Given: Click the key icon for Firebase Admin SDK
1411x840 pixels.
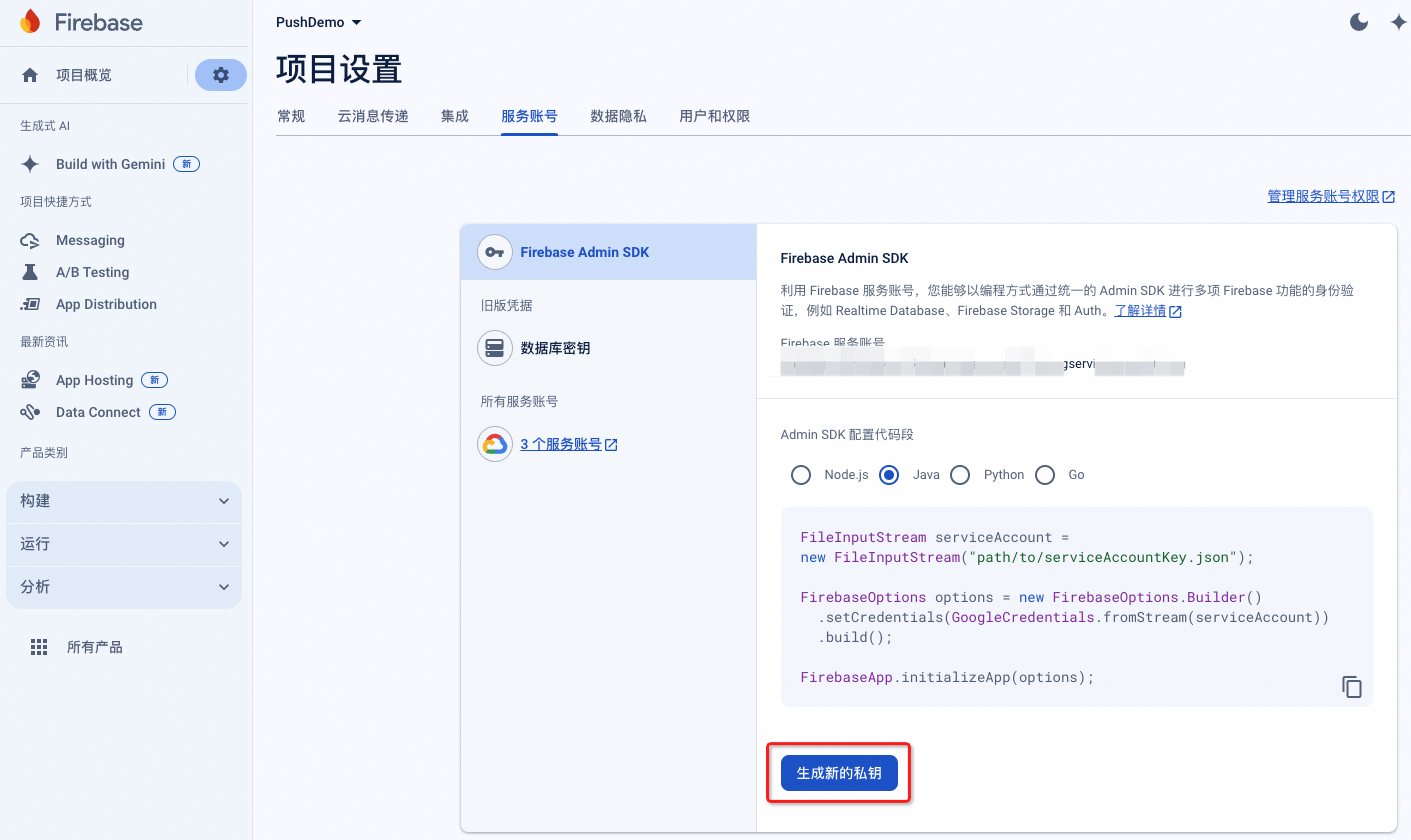Looking at the screenshot, I should point(494,252).
